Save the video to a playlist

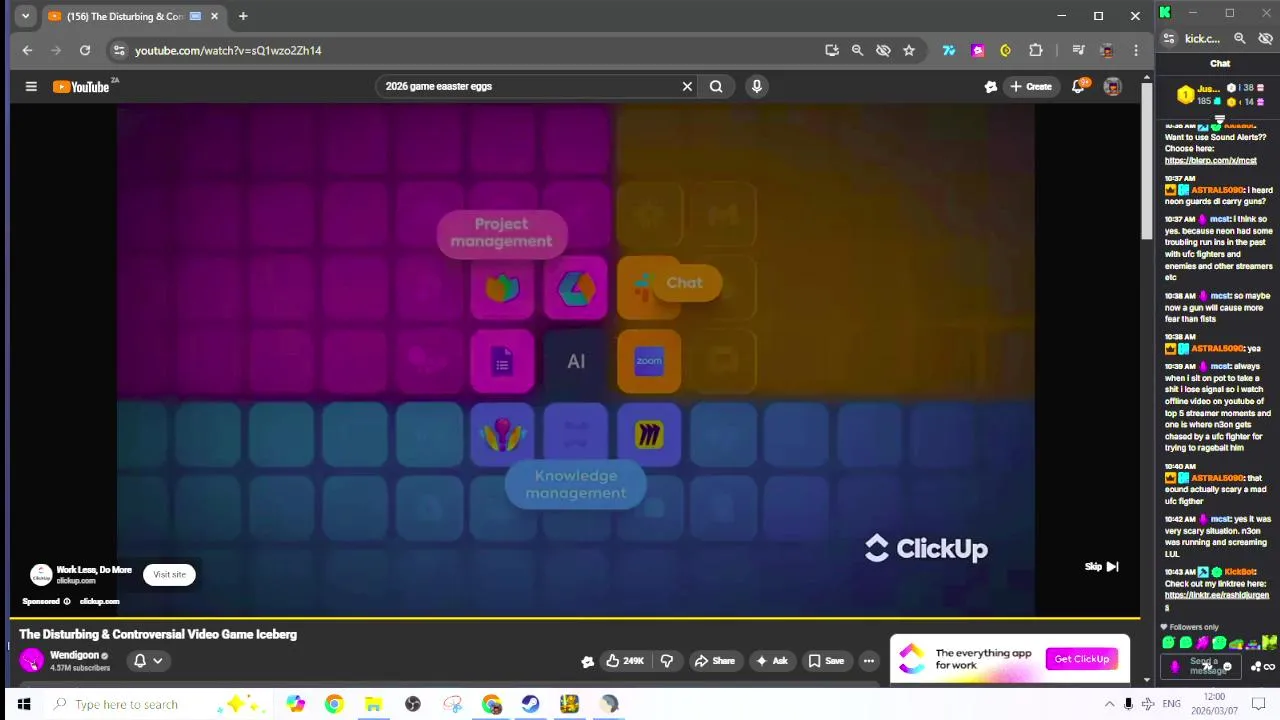click(x=826, y=661)
